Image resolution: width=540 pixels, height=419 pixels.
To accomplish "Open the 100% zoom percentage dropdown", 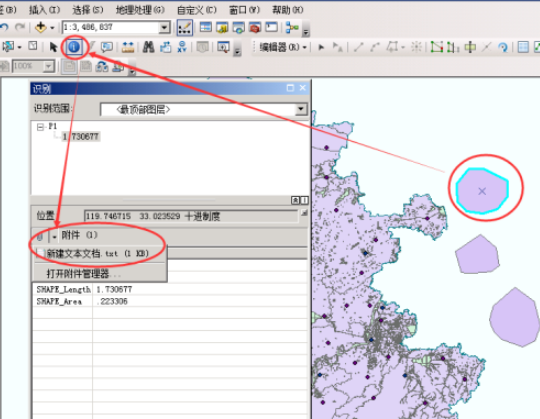I will coord(49,66).
